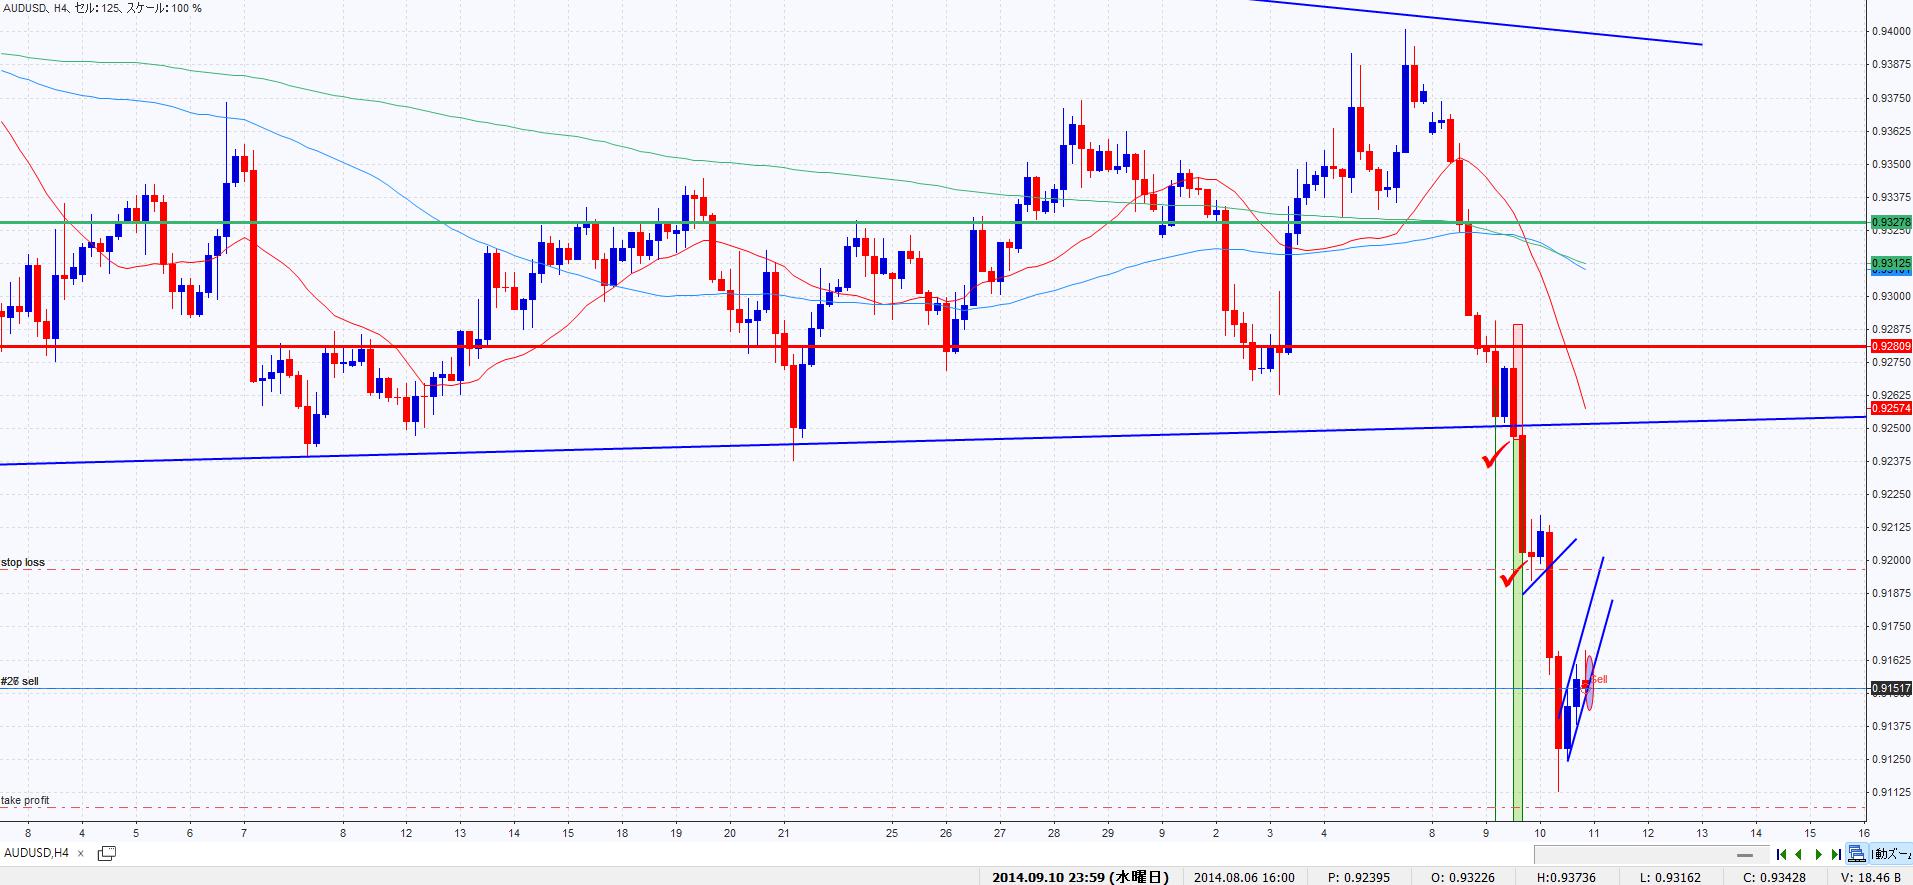Click the red Sell marker ellipse
This screenshot has height=885, width=1913.
pyautogui.click(x=1589, y=681)
